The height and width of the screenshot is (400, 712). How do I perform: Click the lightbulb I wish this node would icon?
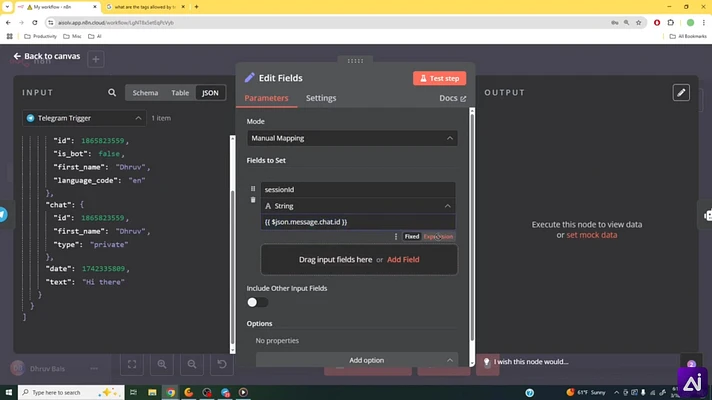(x=486, y=362)
